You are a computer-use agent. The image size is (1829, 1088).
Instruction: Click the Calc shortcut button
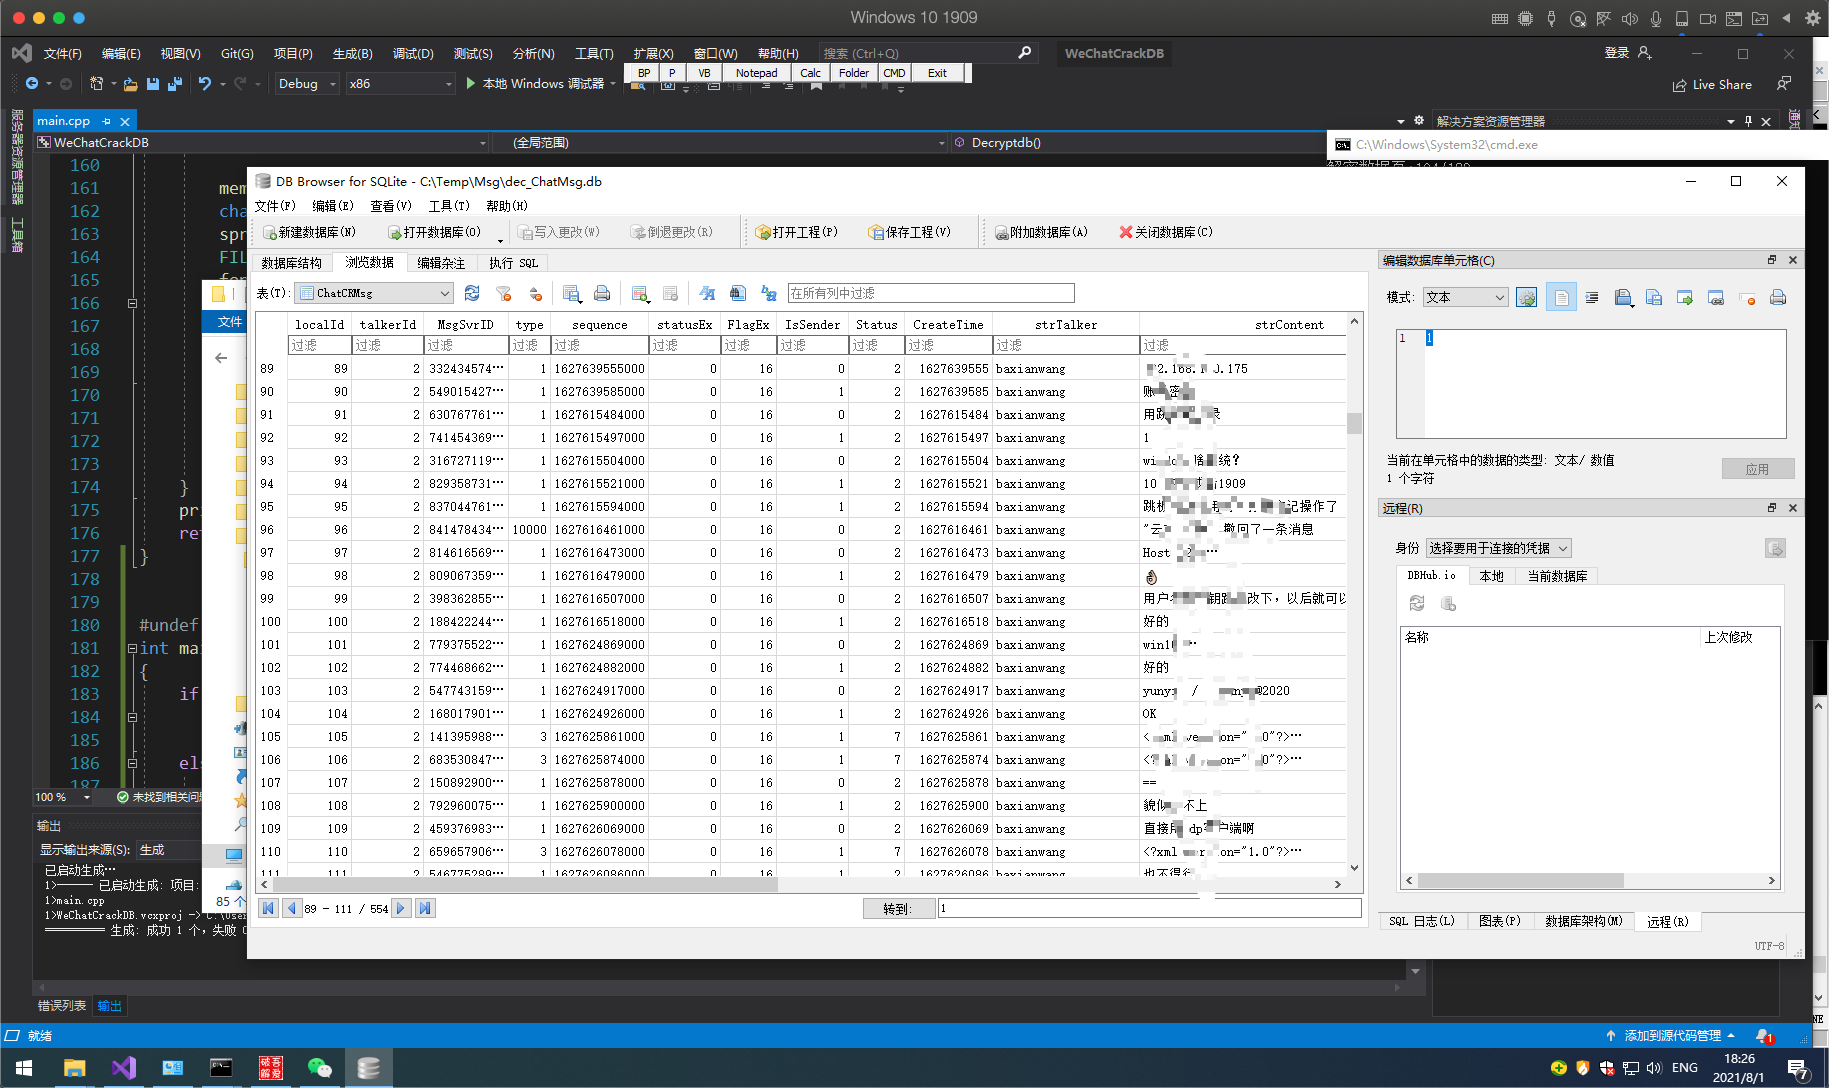pos(810,73)
